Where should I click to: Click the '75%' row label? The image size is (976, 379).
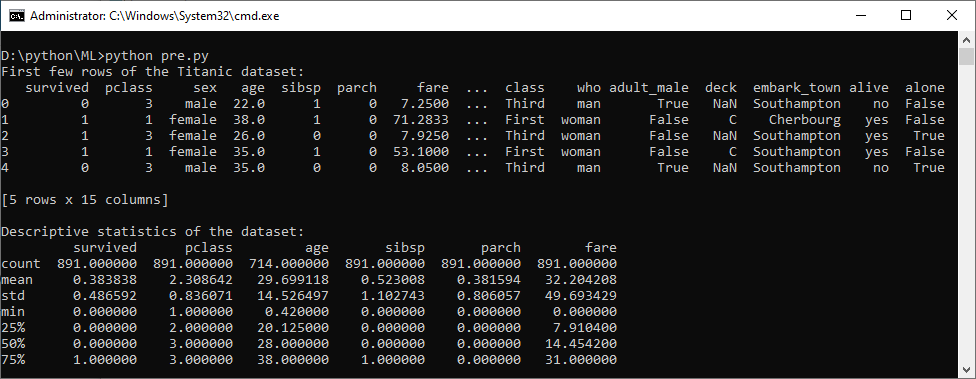13,359
